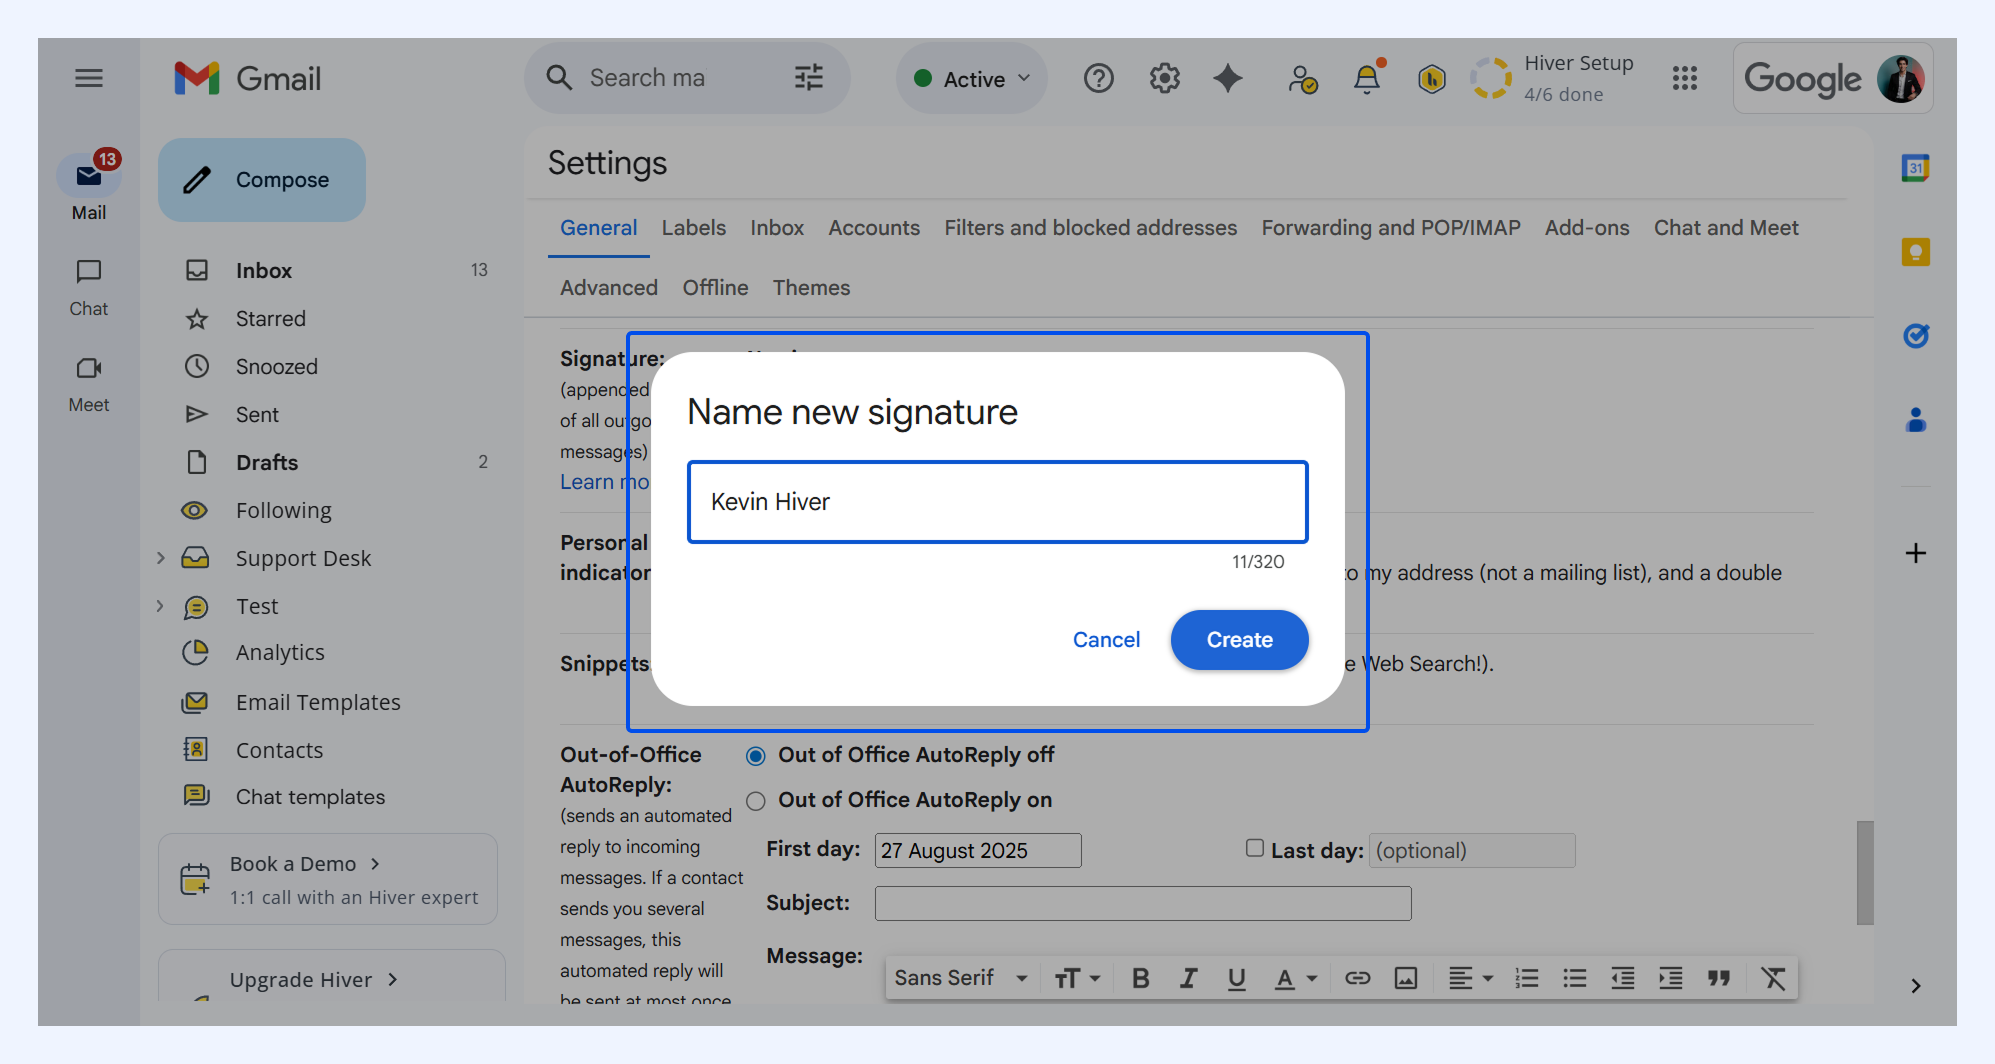Click the Hiver hexagon logo icon

coord(1432,78)
